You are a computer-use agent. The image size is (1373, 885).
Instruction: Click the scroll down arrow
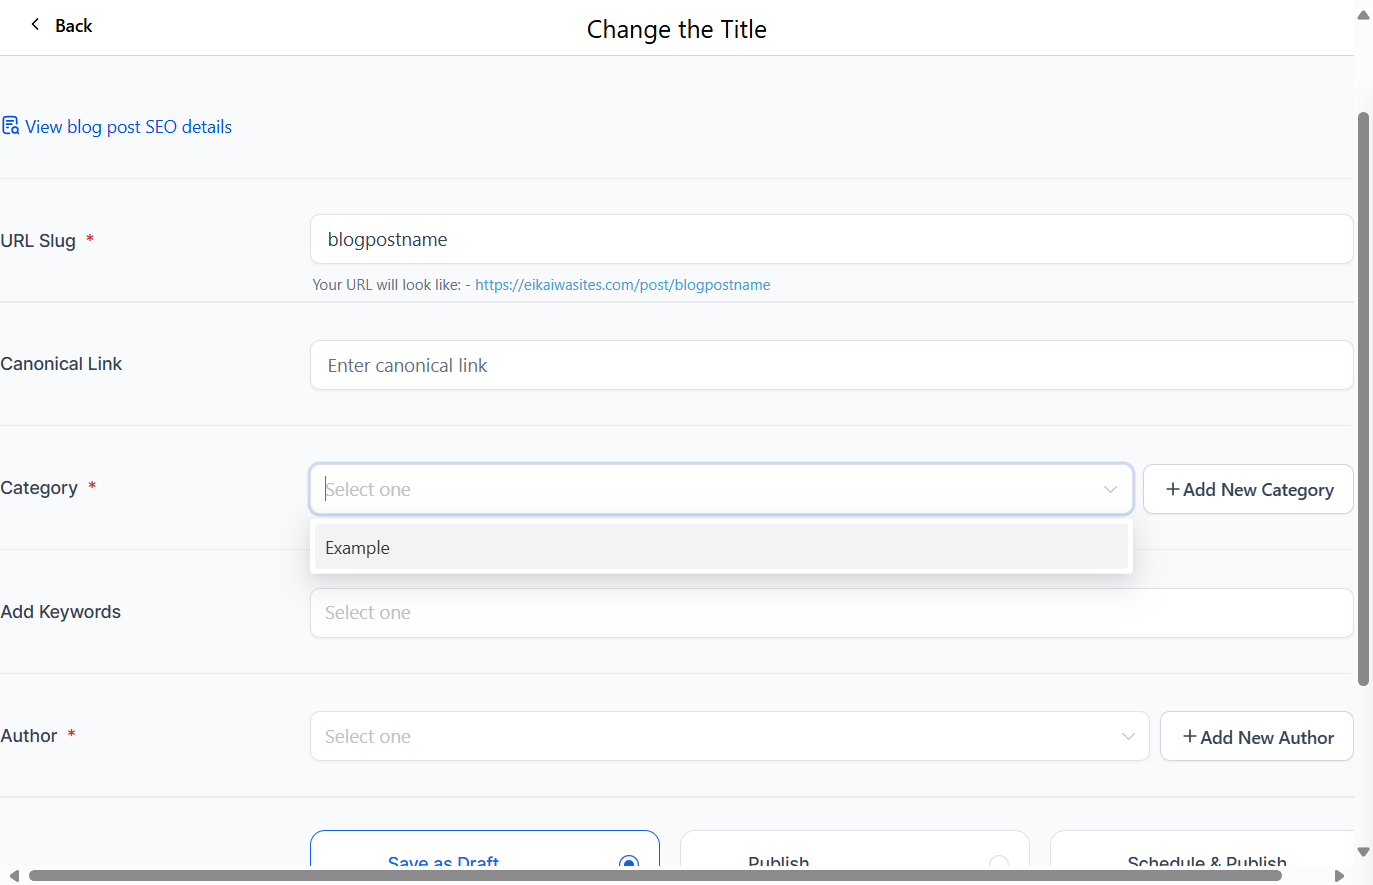[1363, 852]
